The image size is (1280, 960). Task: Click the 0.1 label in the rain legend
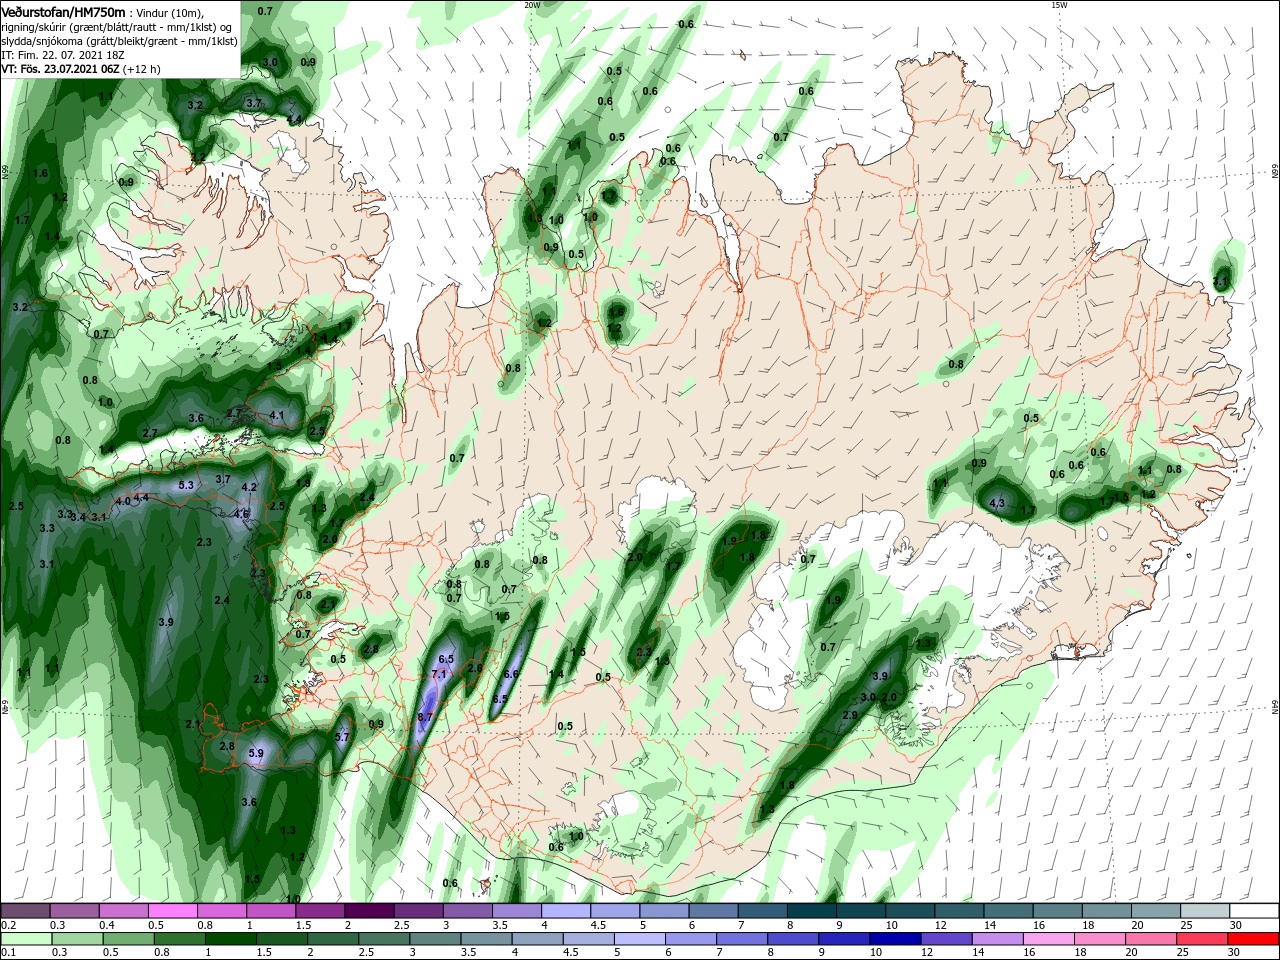[8, 953]
